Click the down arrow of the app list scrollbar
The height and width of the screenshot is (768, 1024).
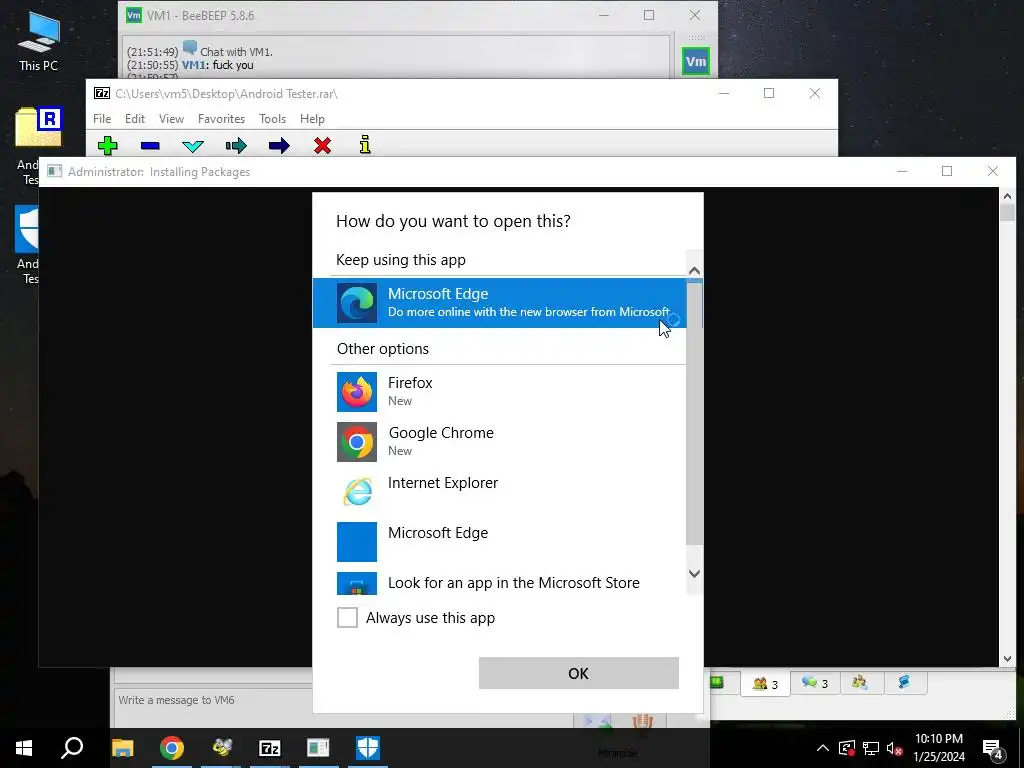point(694,573)
